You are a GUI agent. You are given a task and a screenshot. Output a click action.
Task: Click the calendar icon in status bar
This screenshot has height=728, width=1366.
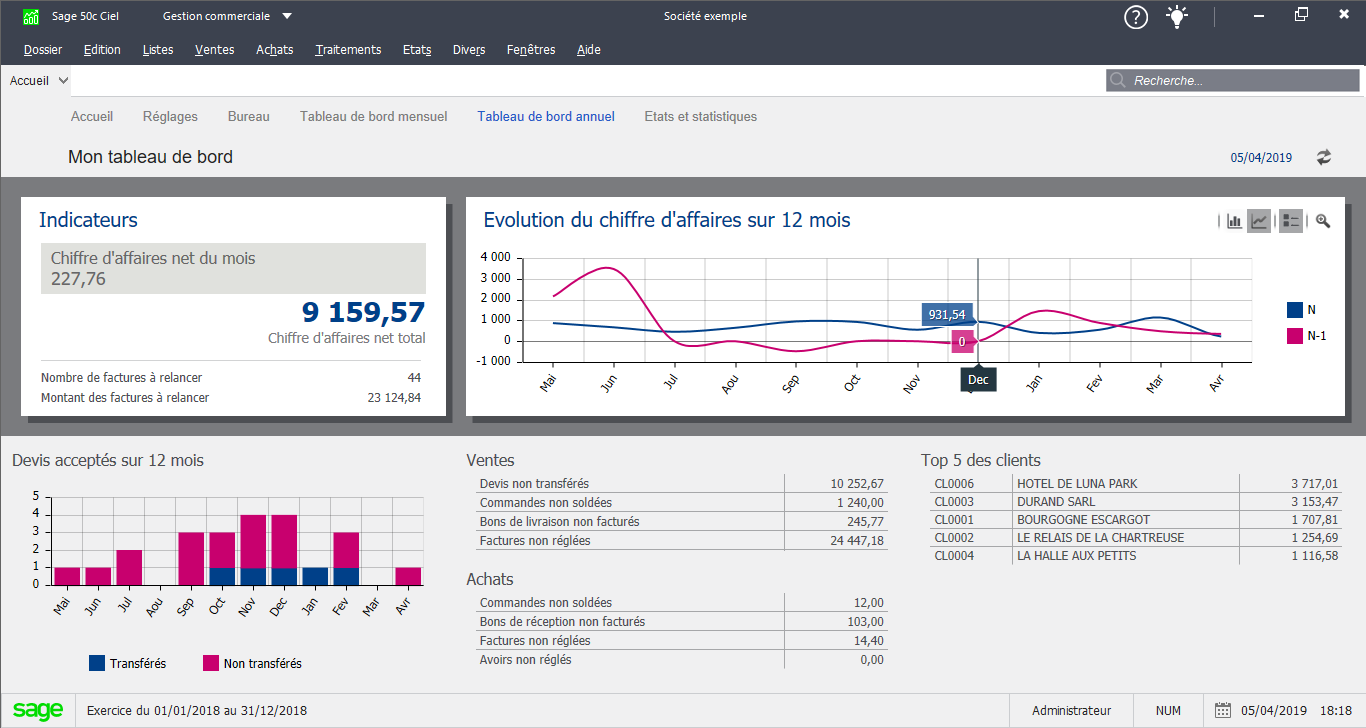[x=1222, y=711]
